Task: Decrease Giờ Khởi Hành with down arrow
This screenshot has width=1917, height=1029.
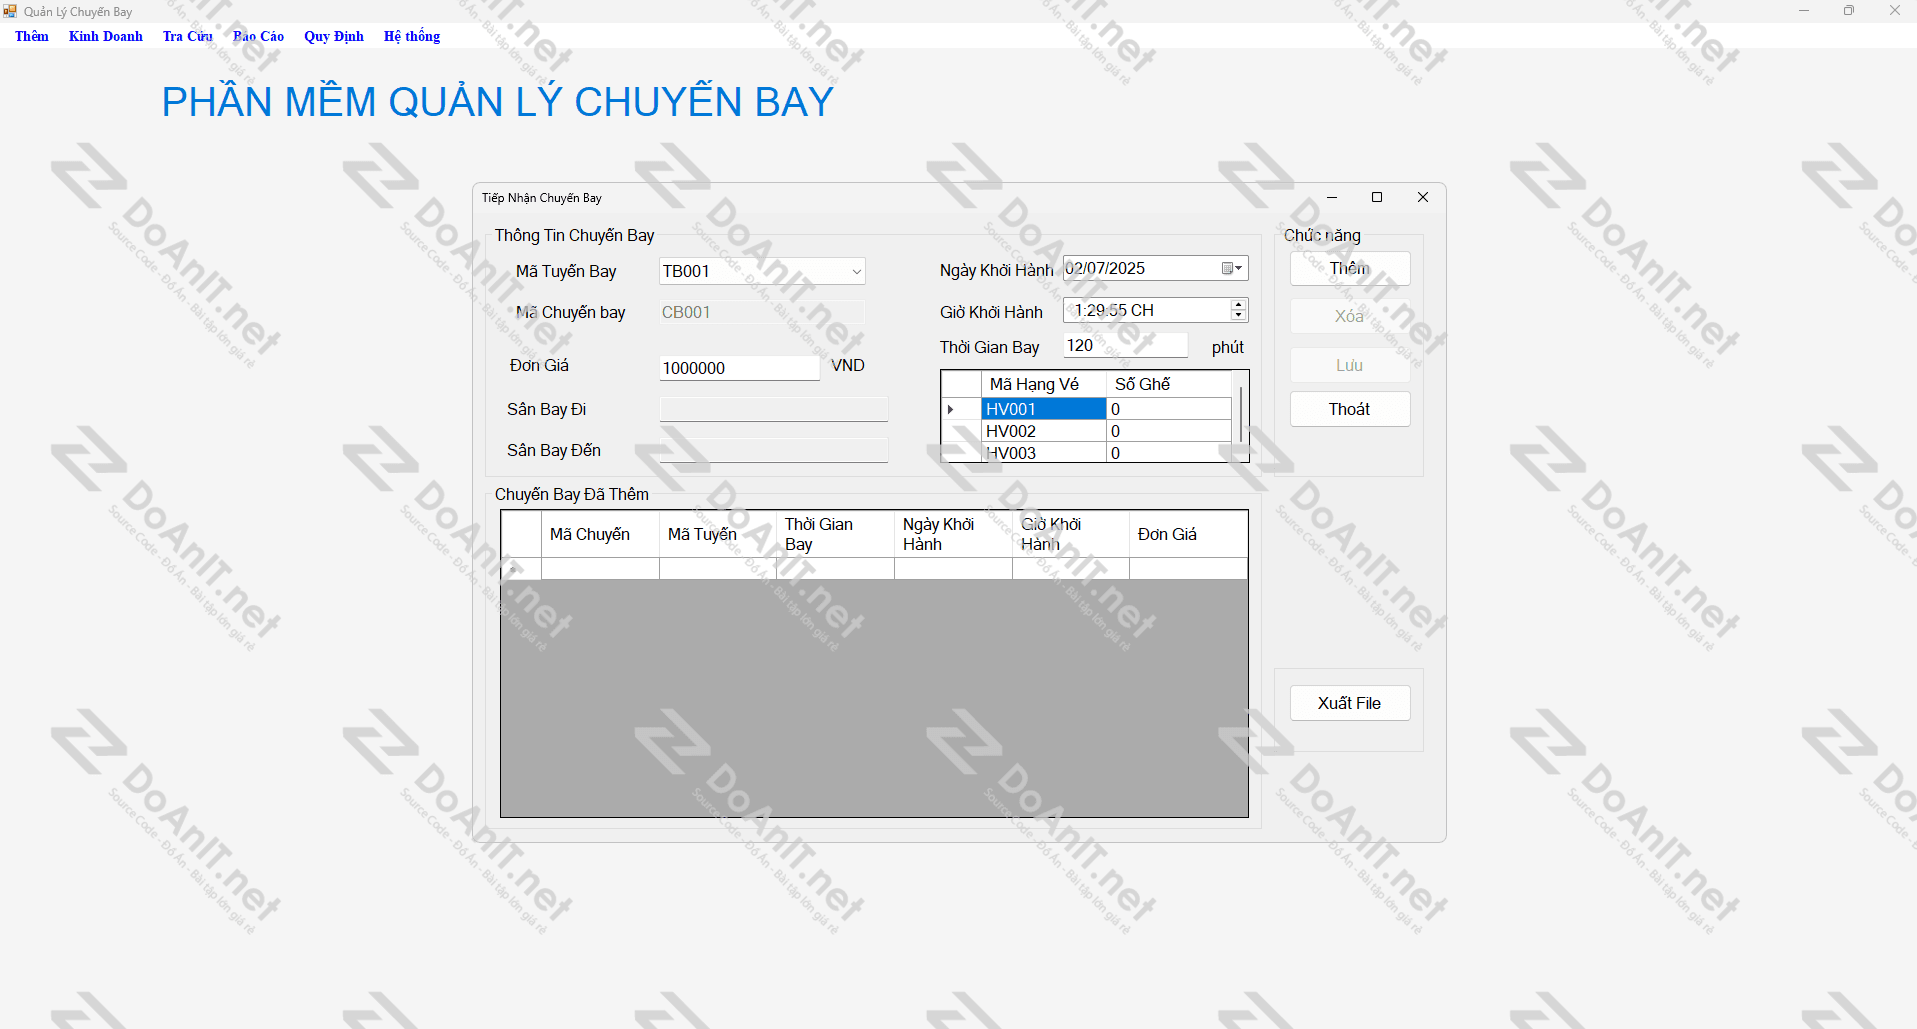Action: 1239,316
